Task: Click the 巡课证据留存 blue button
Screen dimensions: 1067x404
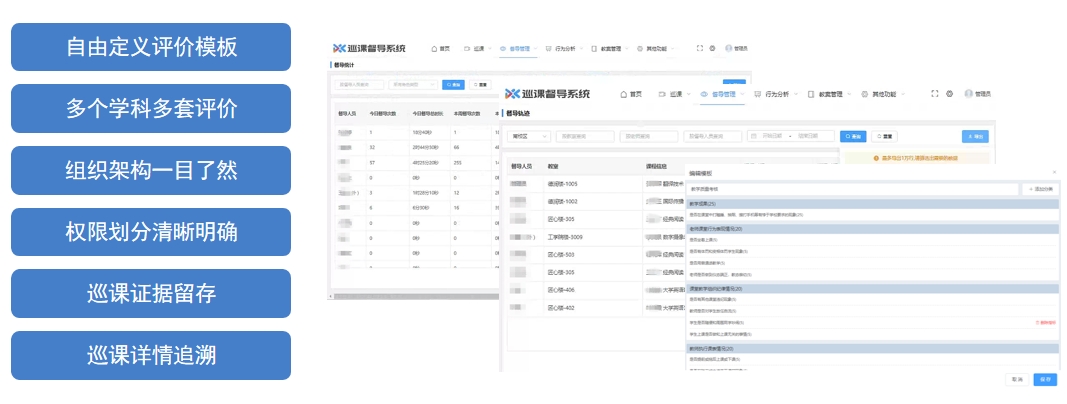Action: coord(151,294)
